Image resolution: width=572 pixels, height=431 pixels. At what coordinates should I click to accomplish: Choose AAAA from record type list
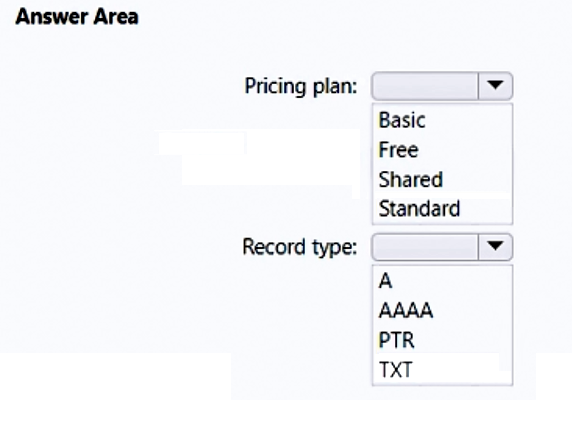[x=406, y=311]
